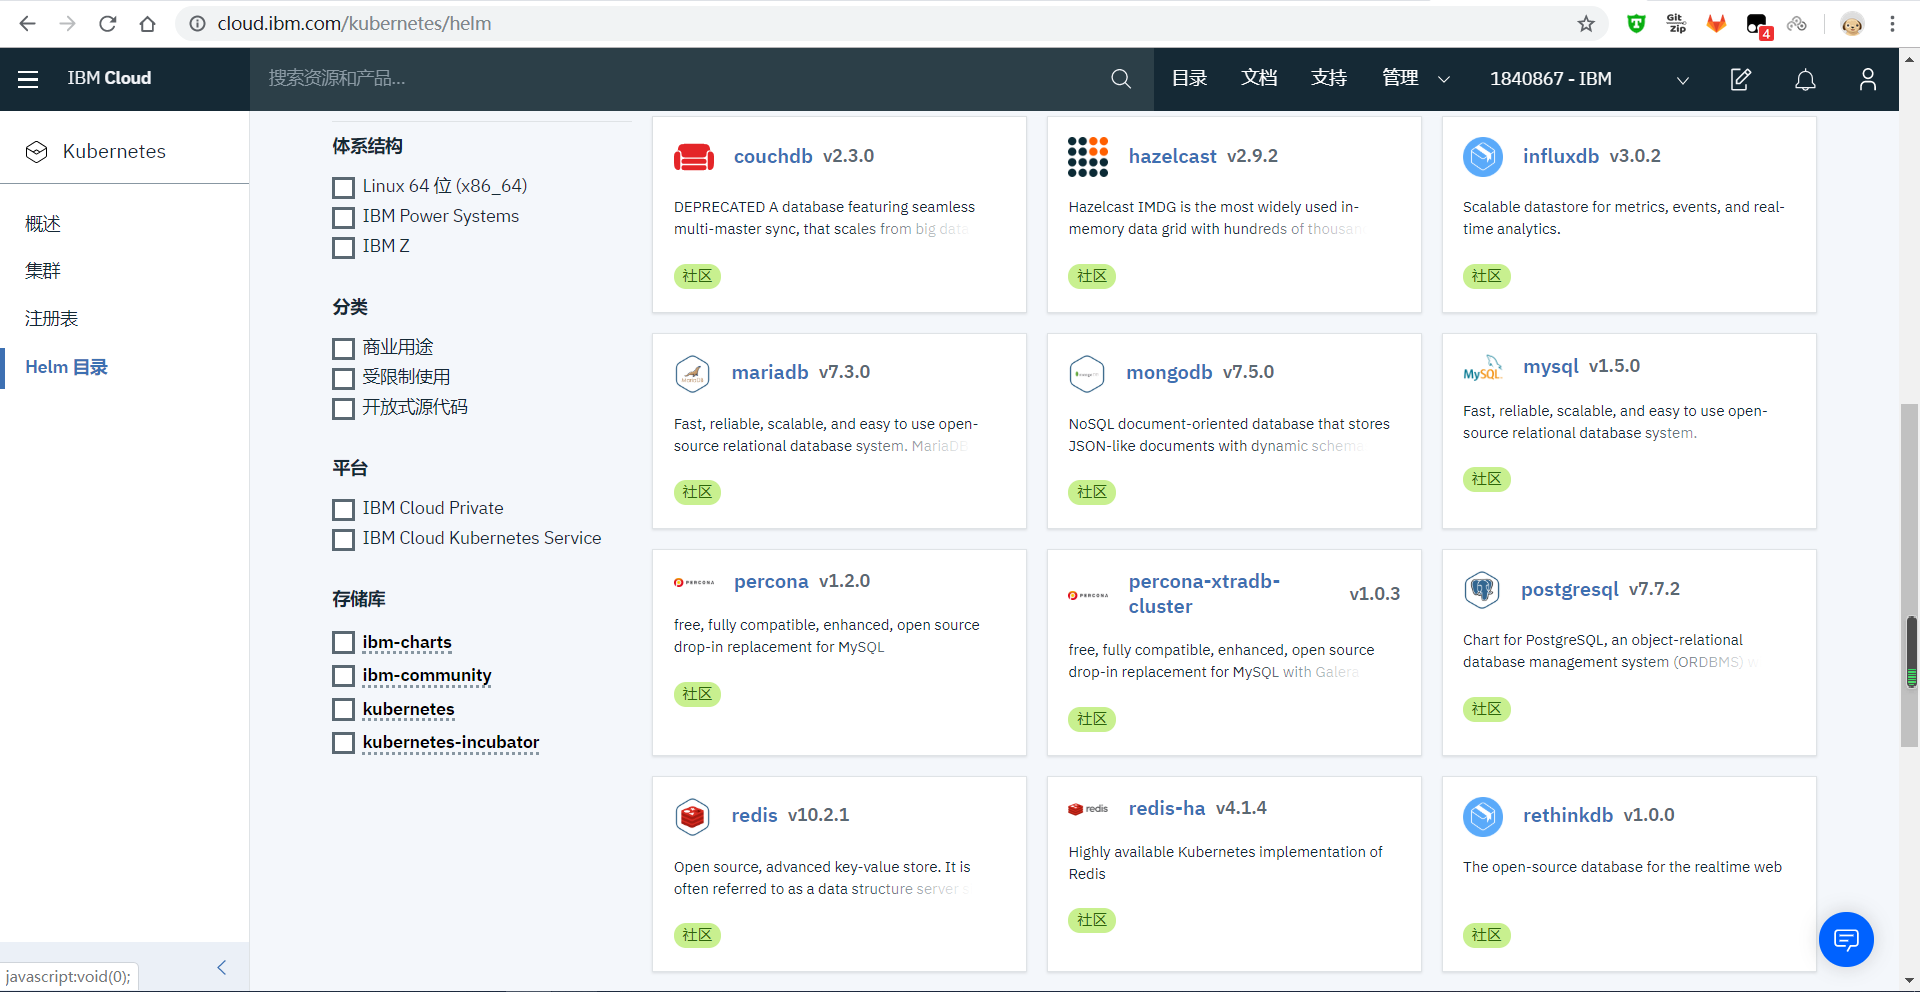Open the mariadb chart link

(770, 373)
